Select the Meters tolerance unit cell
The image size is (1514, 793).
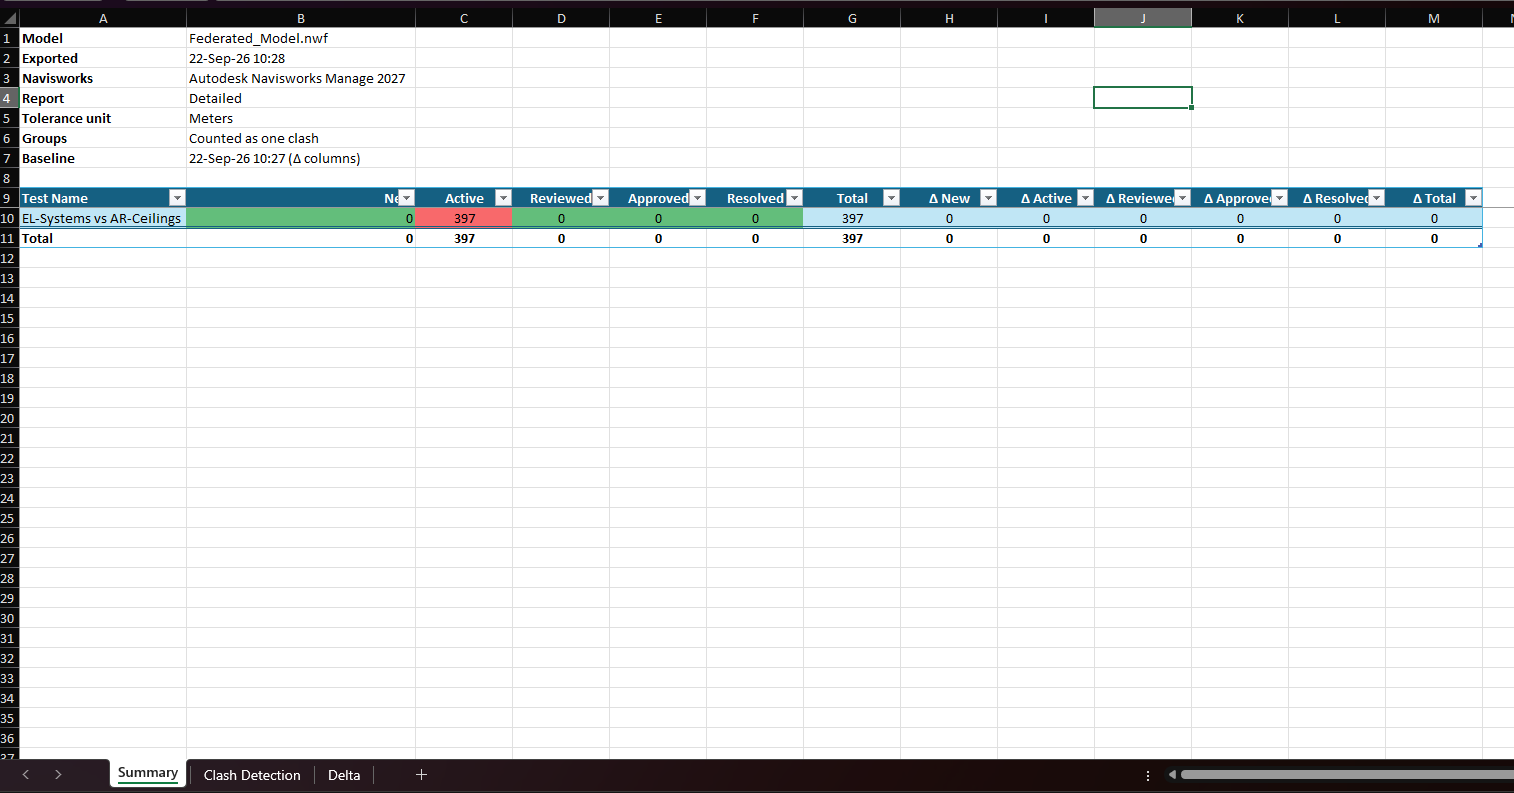[x=301, y=118]
